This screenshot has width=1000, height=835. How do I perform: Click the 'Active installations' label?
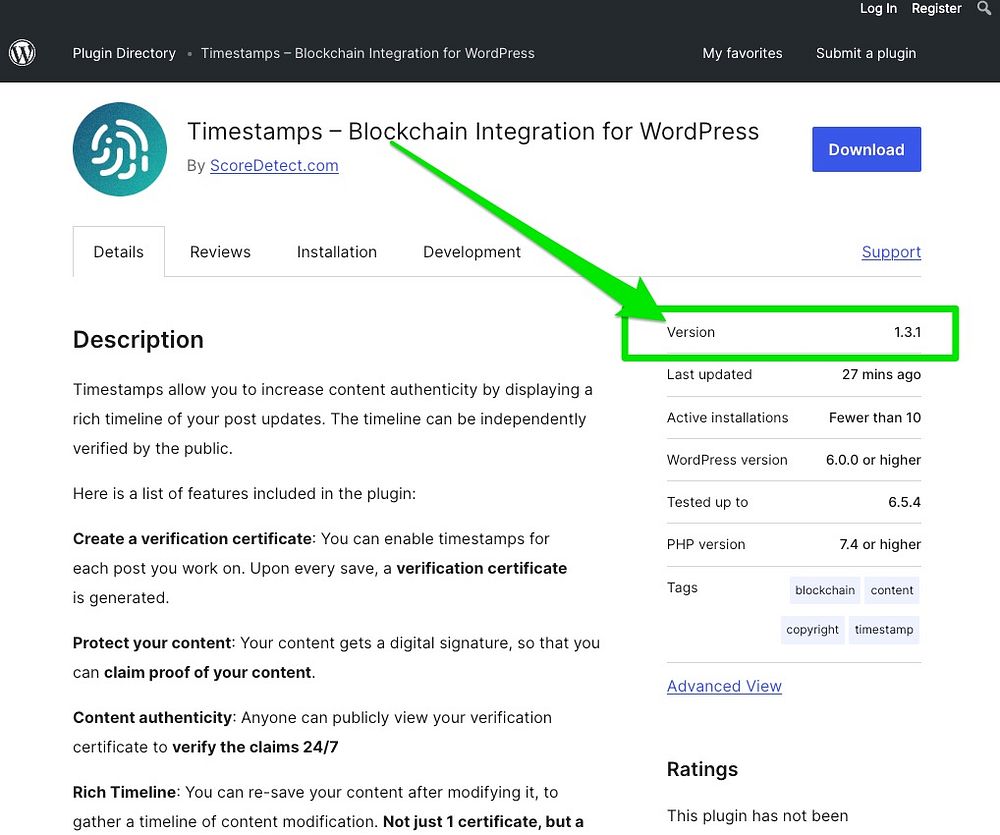(727, 417)
